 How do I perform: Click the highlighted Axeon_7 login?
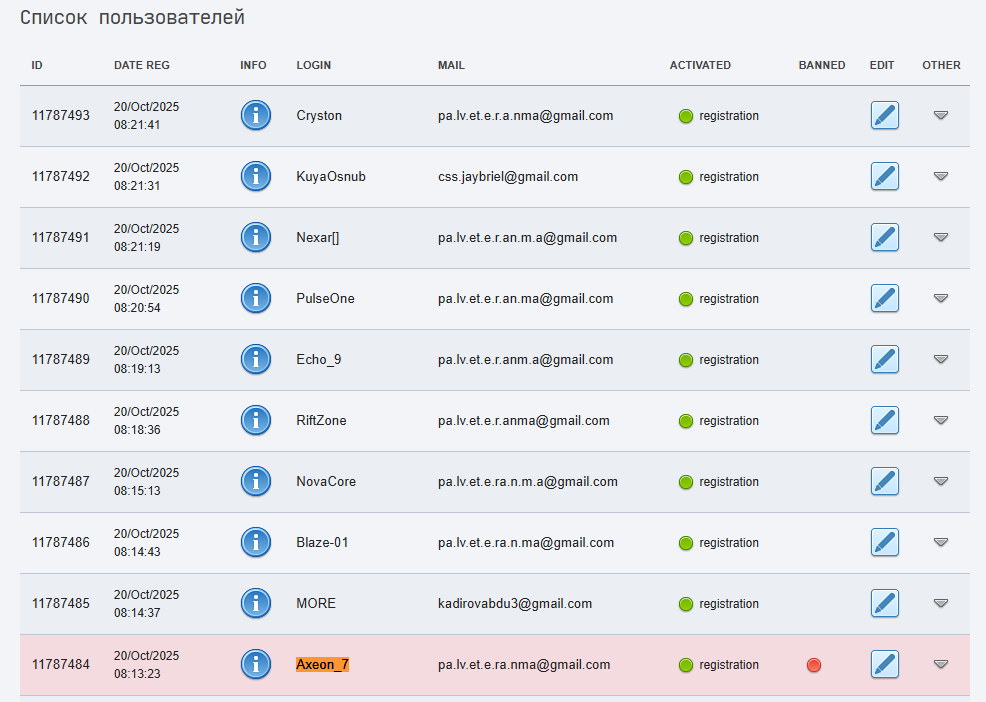coord(322,664)
